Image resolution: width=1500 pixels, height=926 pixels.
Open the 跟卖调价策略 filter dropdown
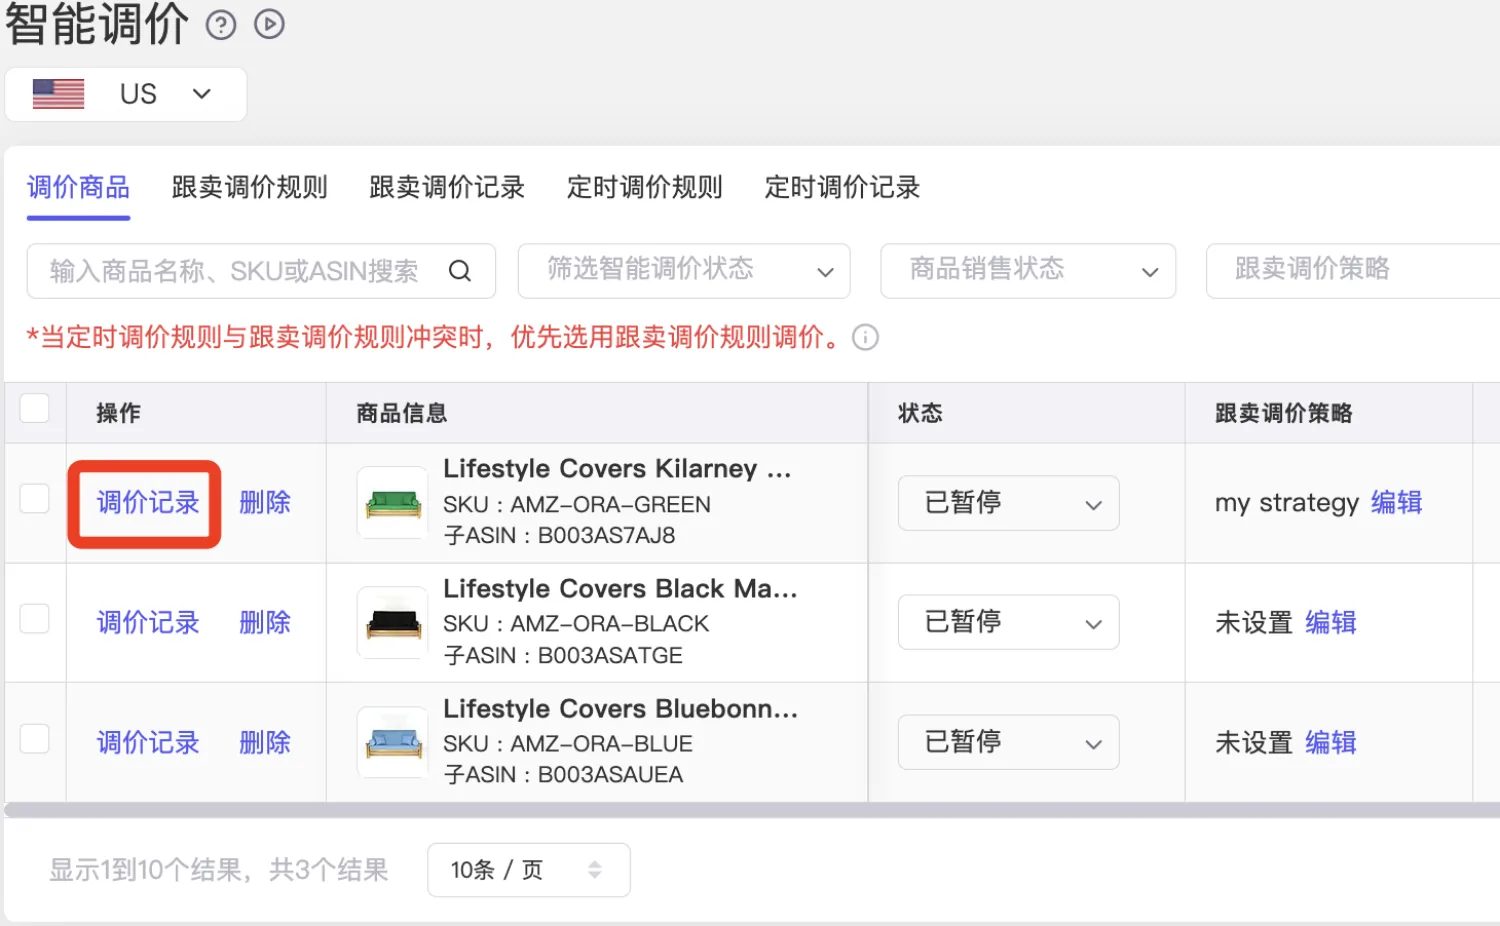click(x=1353, y=271)
